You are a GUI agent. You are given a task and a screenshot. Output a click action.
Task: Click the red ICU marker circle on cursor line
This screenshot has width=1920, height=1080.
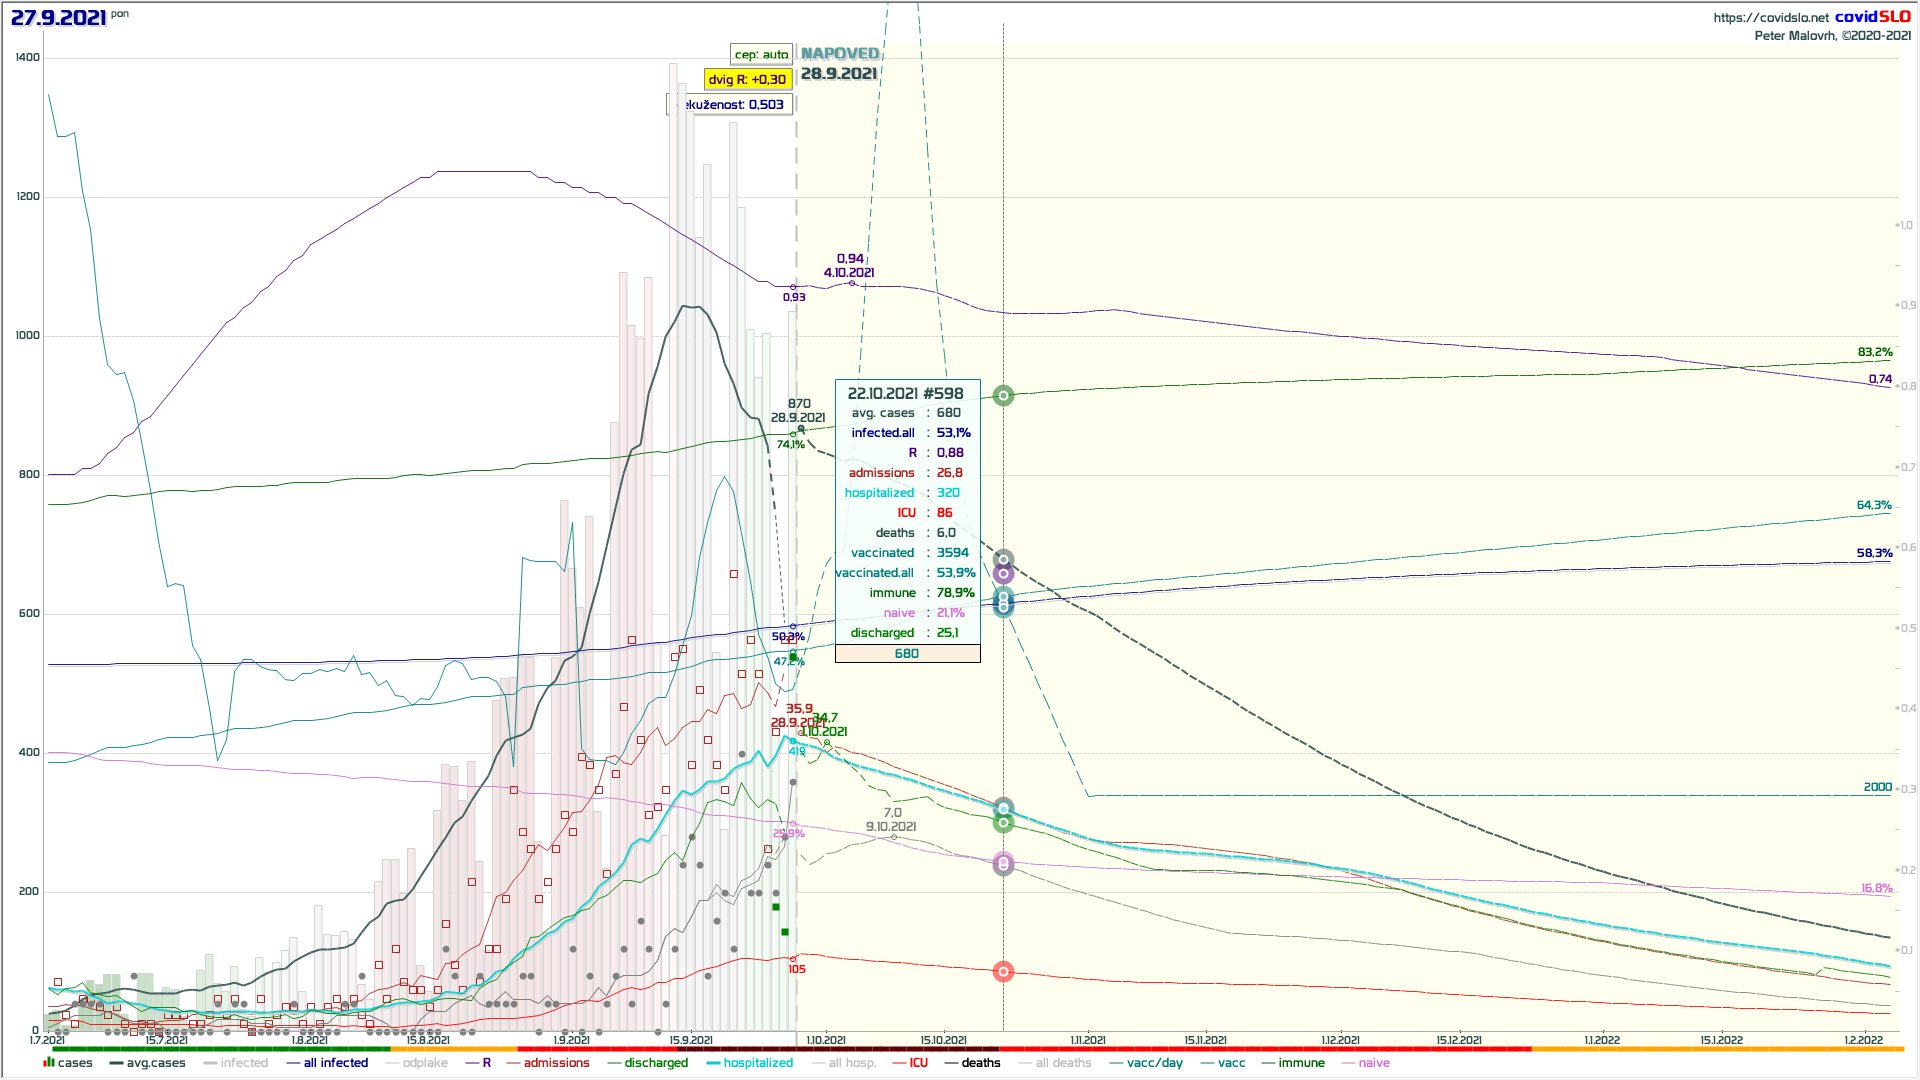1003,972
